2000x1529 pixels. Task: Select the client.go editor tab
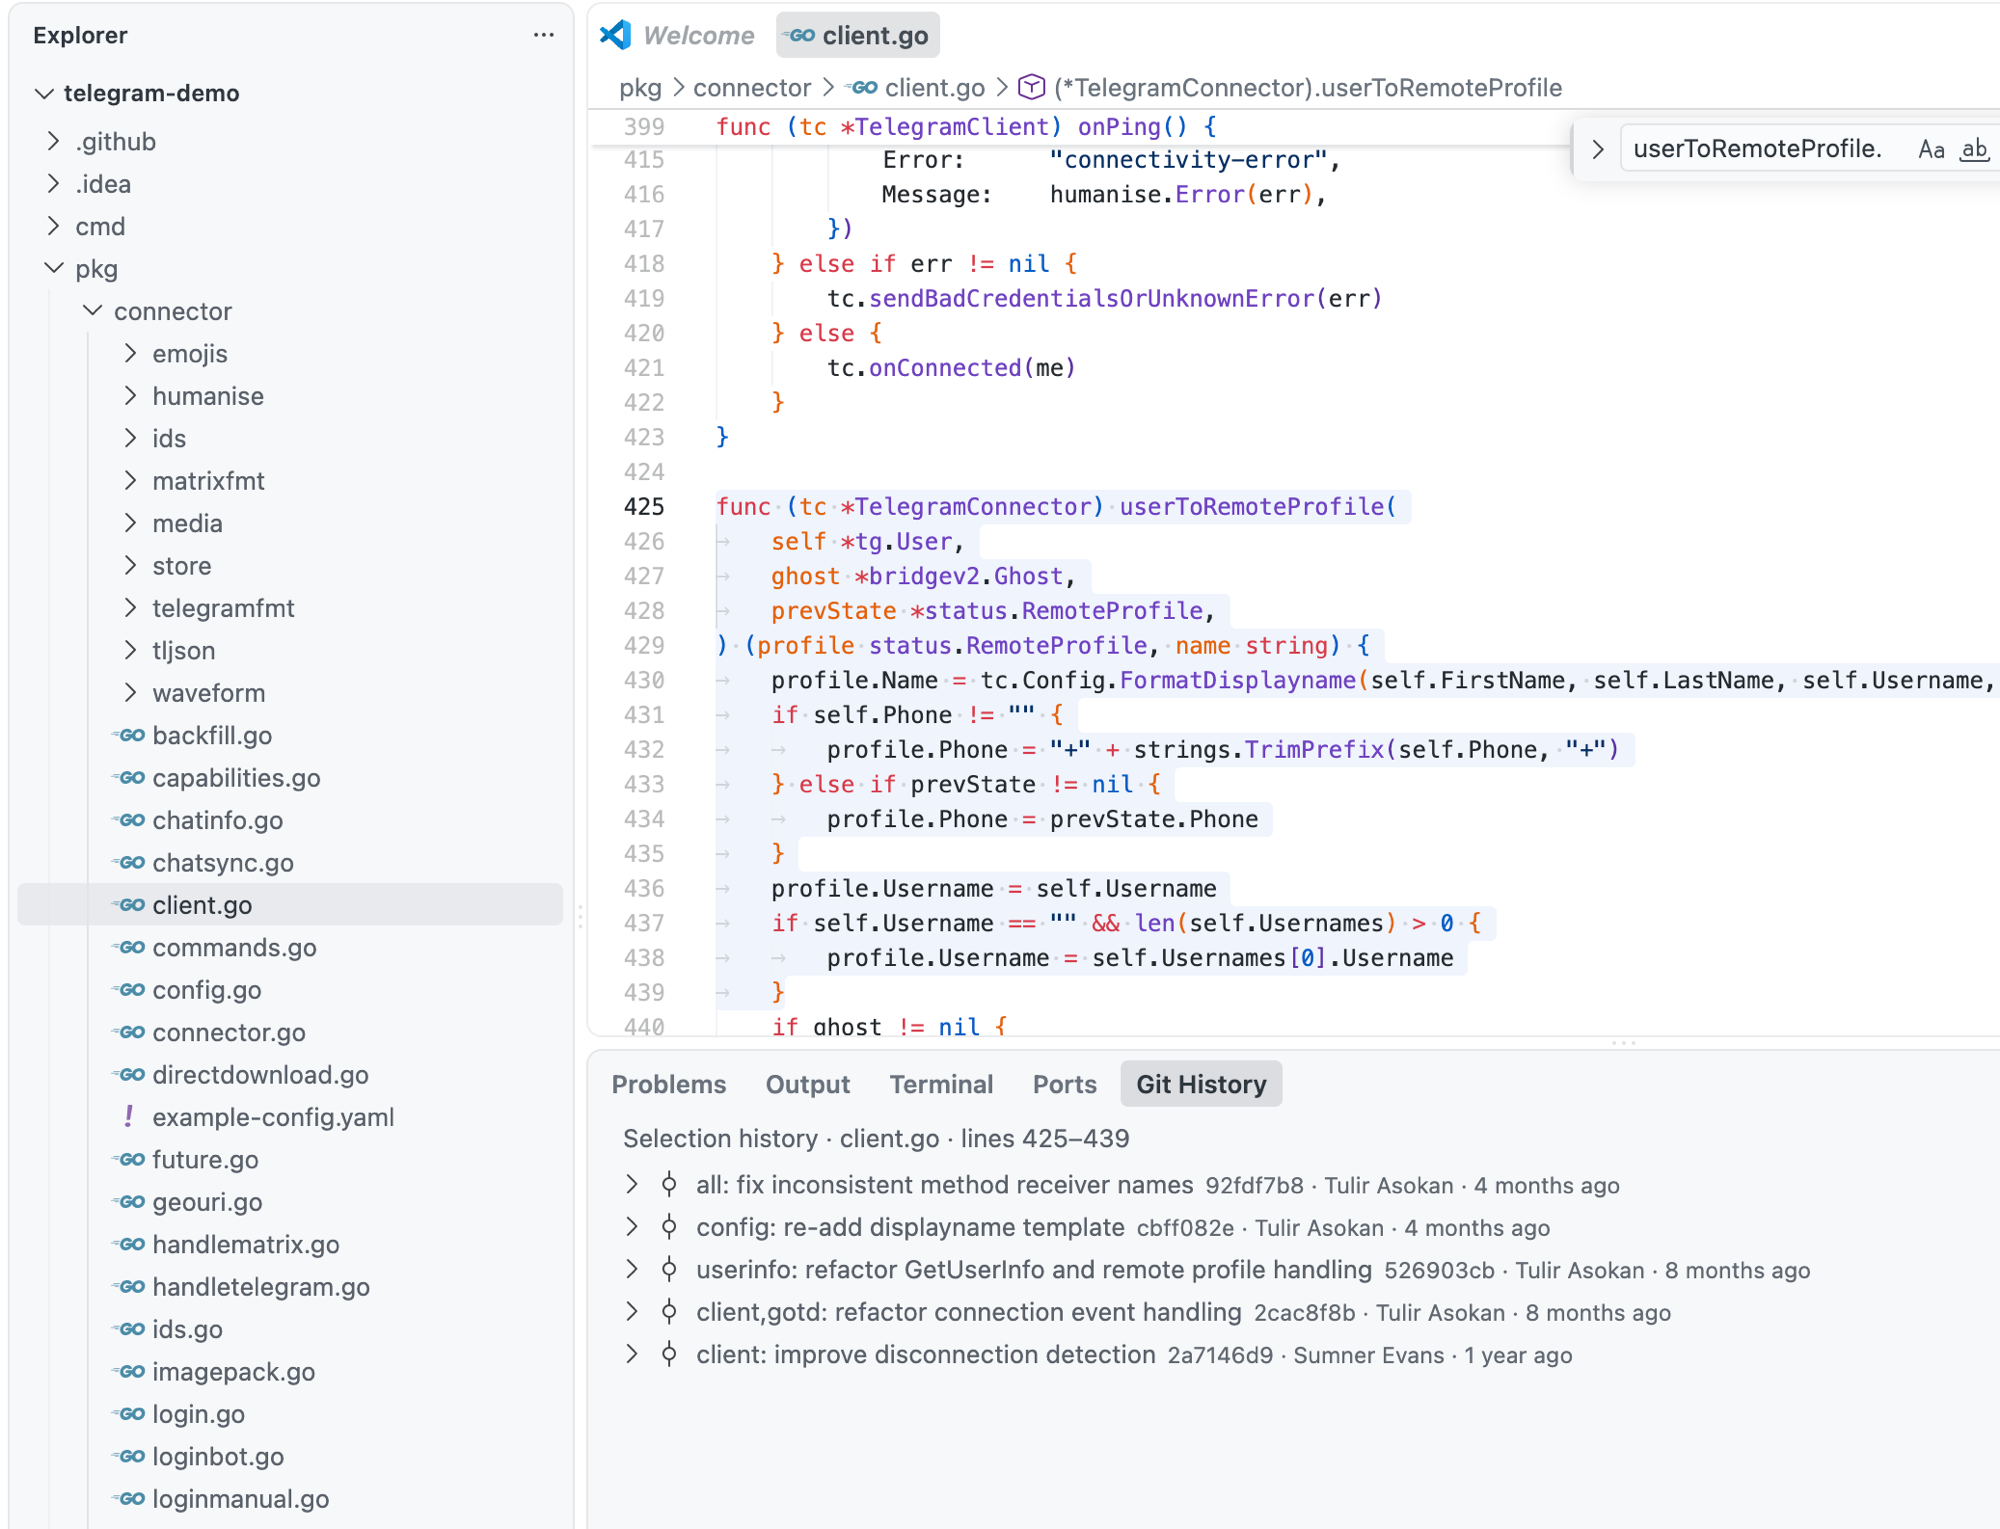point(858,36)
